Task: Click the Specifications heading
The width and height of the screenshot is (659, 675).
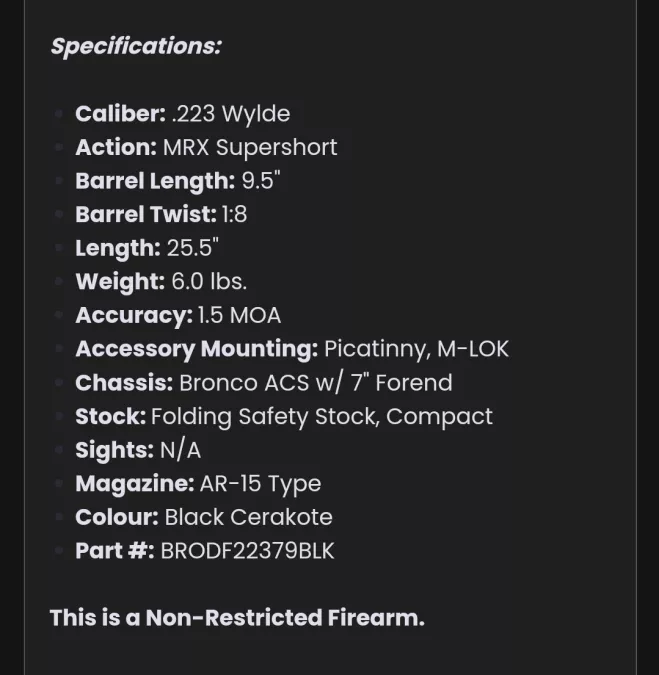Action: (x=136, y=46)
